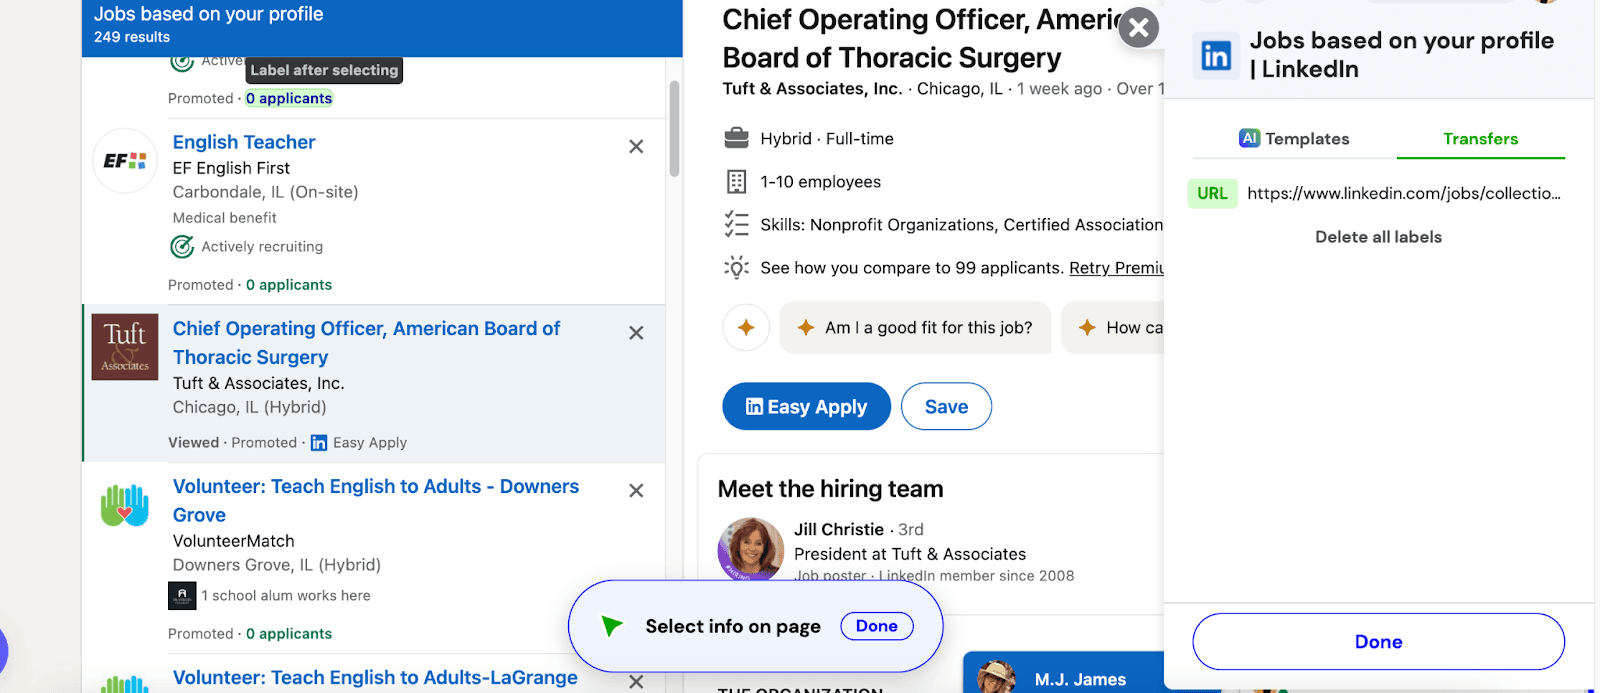The width and height of the screenshot is (1600, 693).
Task: Ask 'Am I a good fit for this job?'
Action: point(915,328)
